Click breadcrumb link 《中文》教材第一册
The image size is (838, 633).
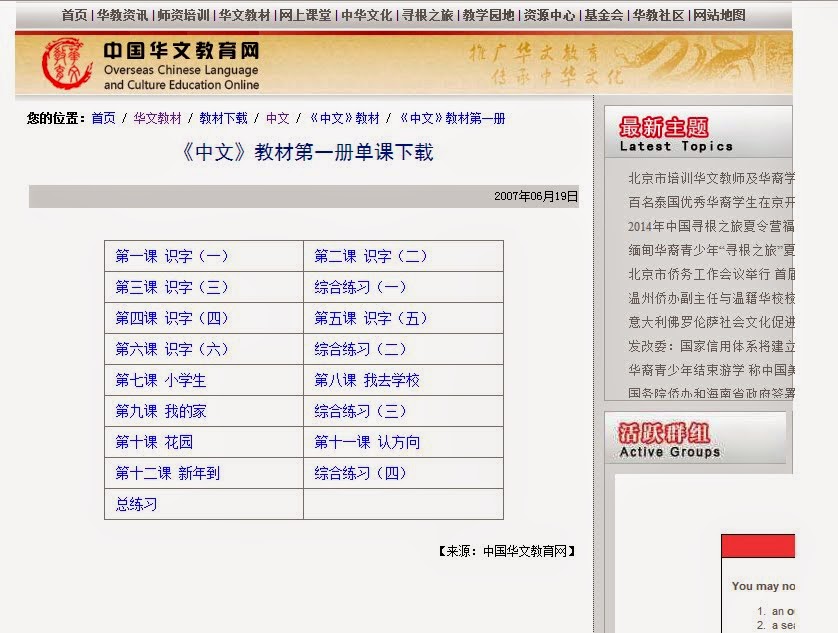452,118
